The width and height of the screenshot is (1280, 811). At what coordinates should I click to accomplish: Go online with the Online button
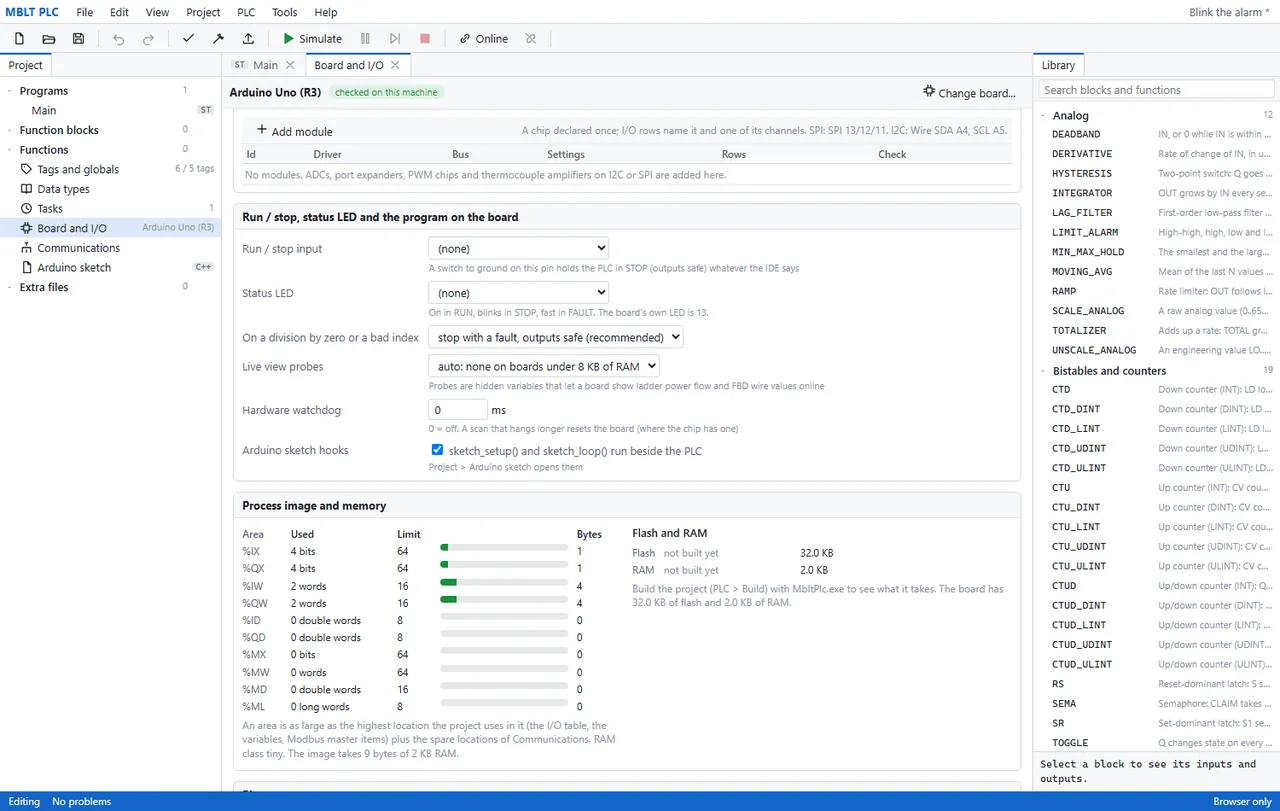pyautogui.click(x=484, y=39)
